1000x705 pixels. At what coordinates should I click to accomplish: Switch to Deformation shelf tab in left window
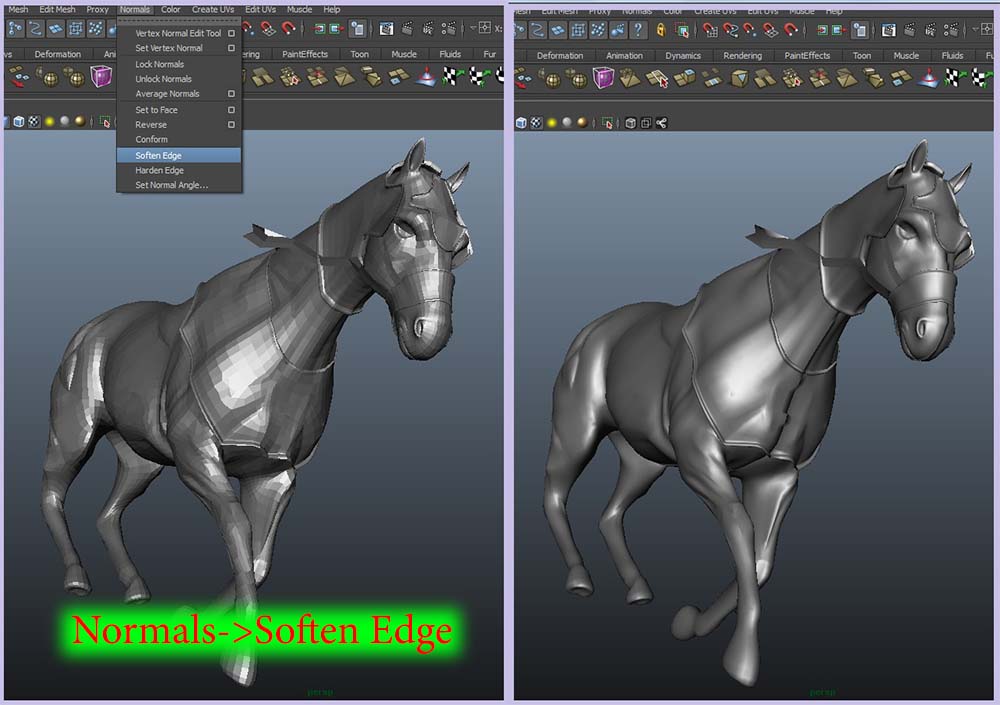tap(57, 54)
